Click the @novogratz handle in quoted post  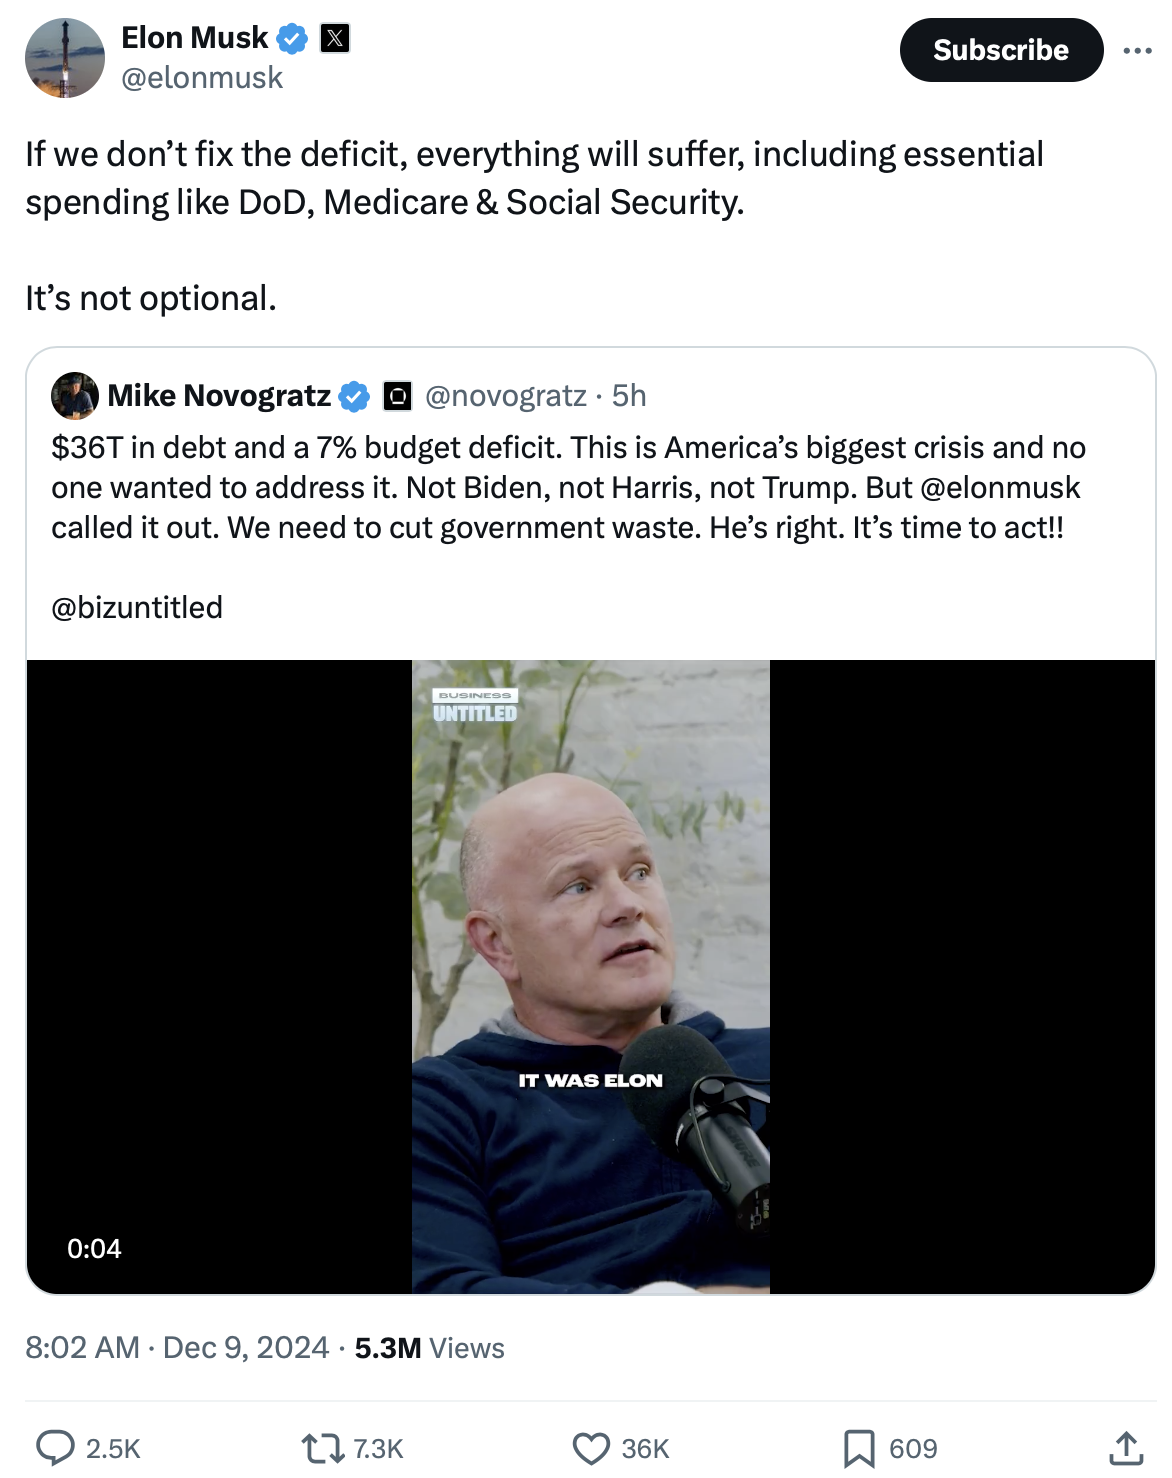click(505, 396)
